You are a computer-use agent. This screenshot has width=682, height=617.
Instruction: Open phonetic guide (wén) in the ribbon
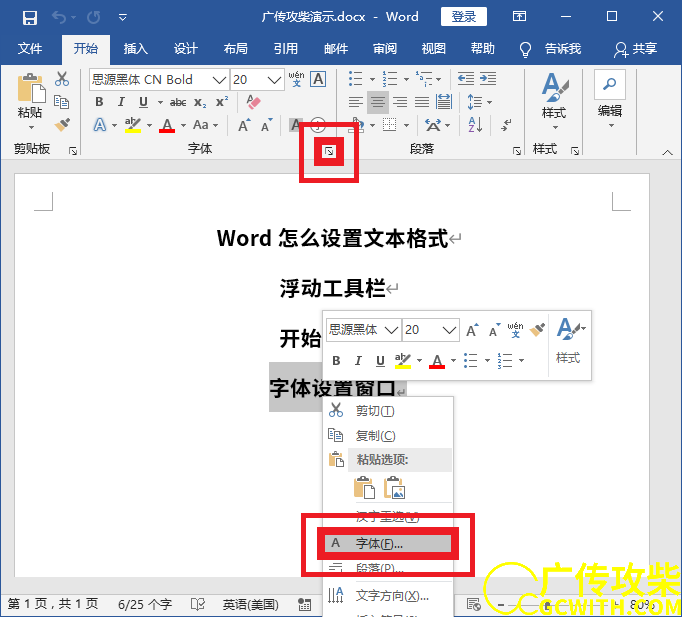click(x=296, y=80)
